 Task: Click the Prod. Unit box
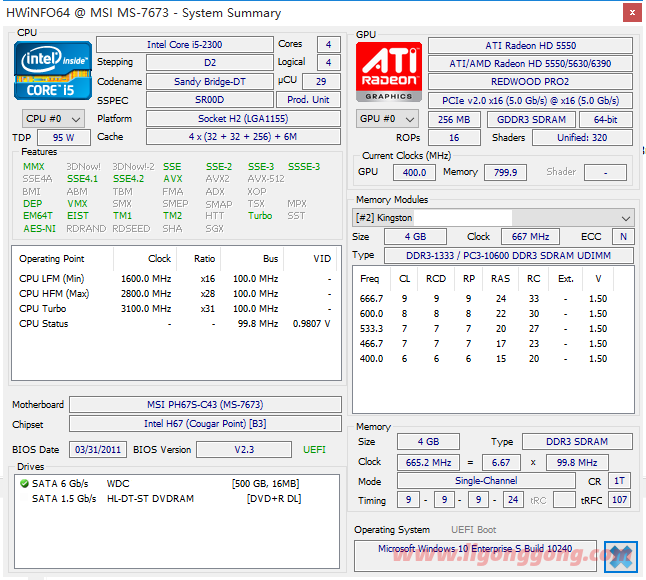click(x=308, y=100)
